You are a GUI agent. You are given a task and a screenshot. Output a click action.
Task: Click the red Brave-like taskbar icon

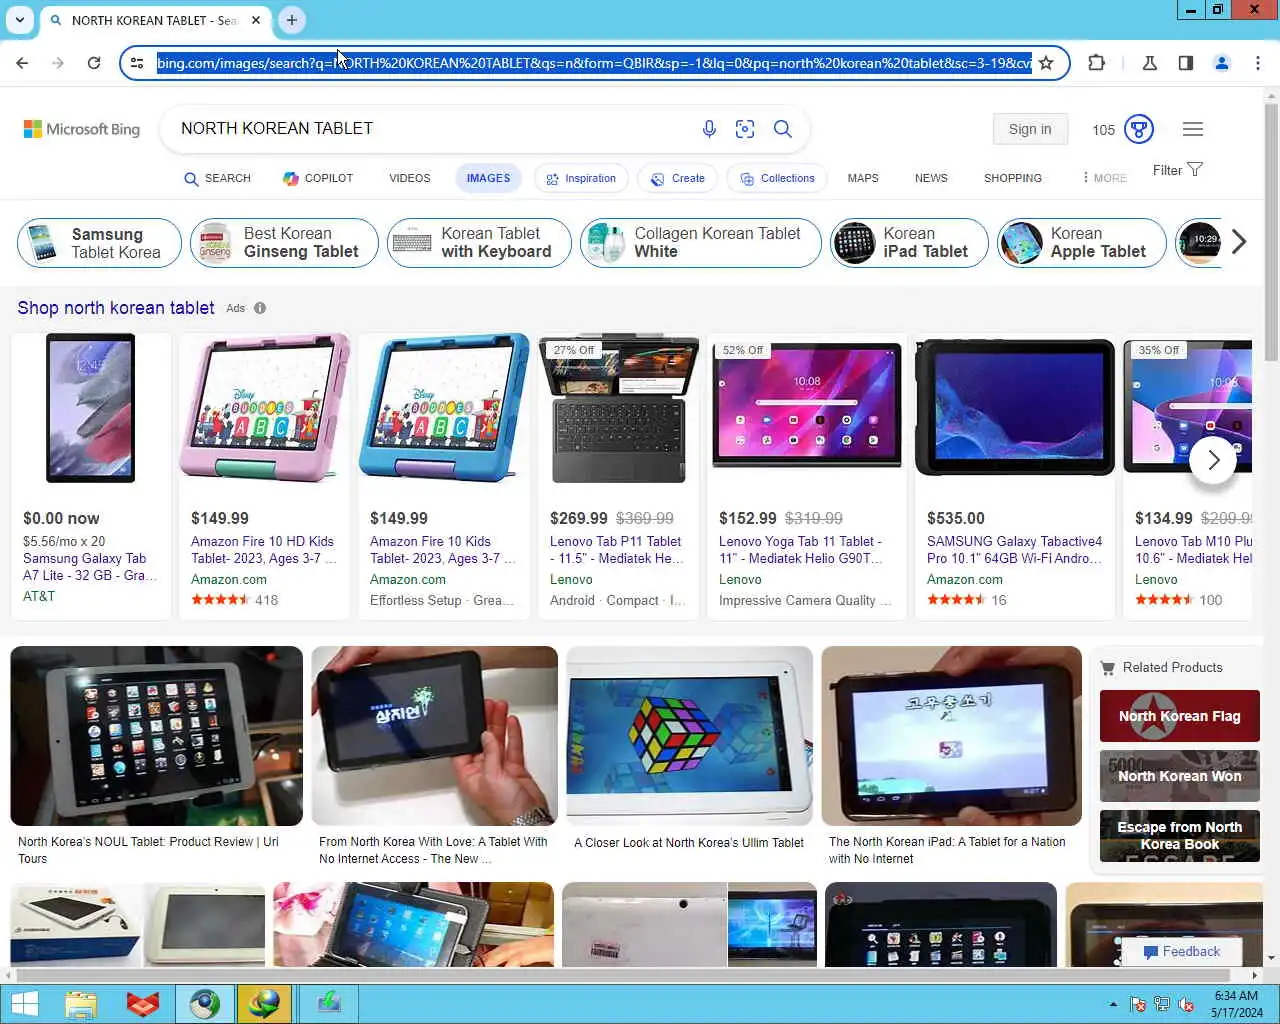[x=143, y=1004]
